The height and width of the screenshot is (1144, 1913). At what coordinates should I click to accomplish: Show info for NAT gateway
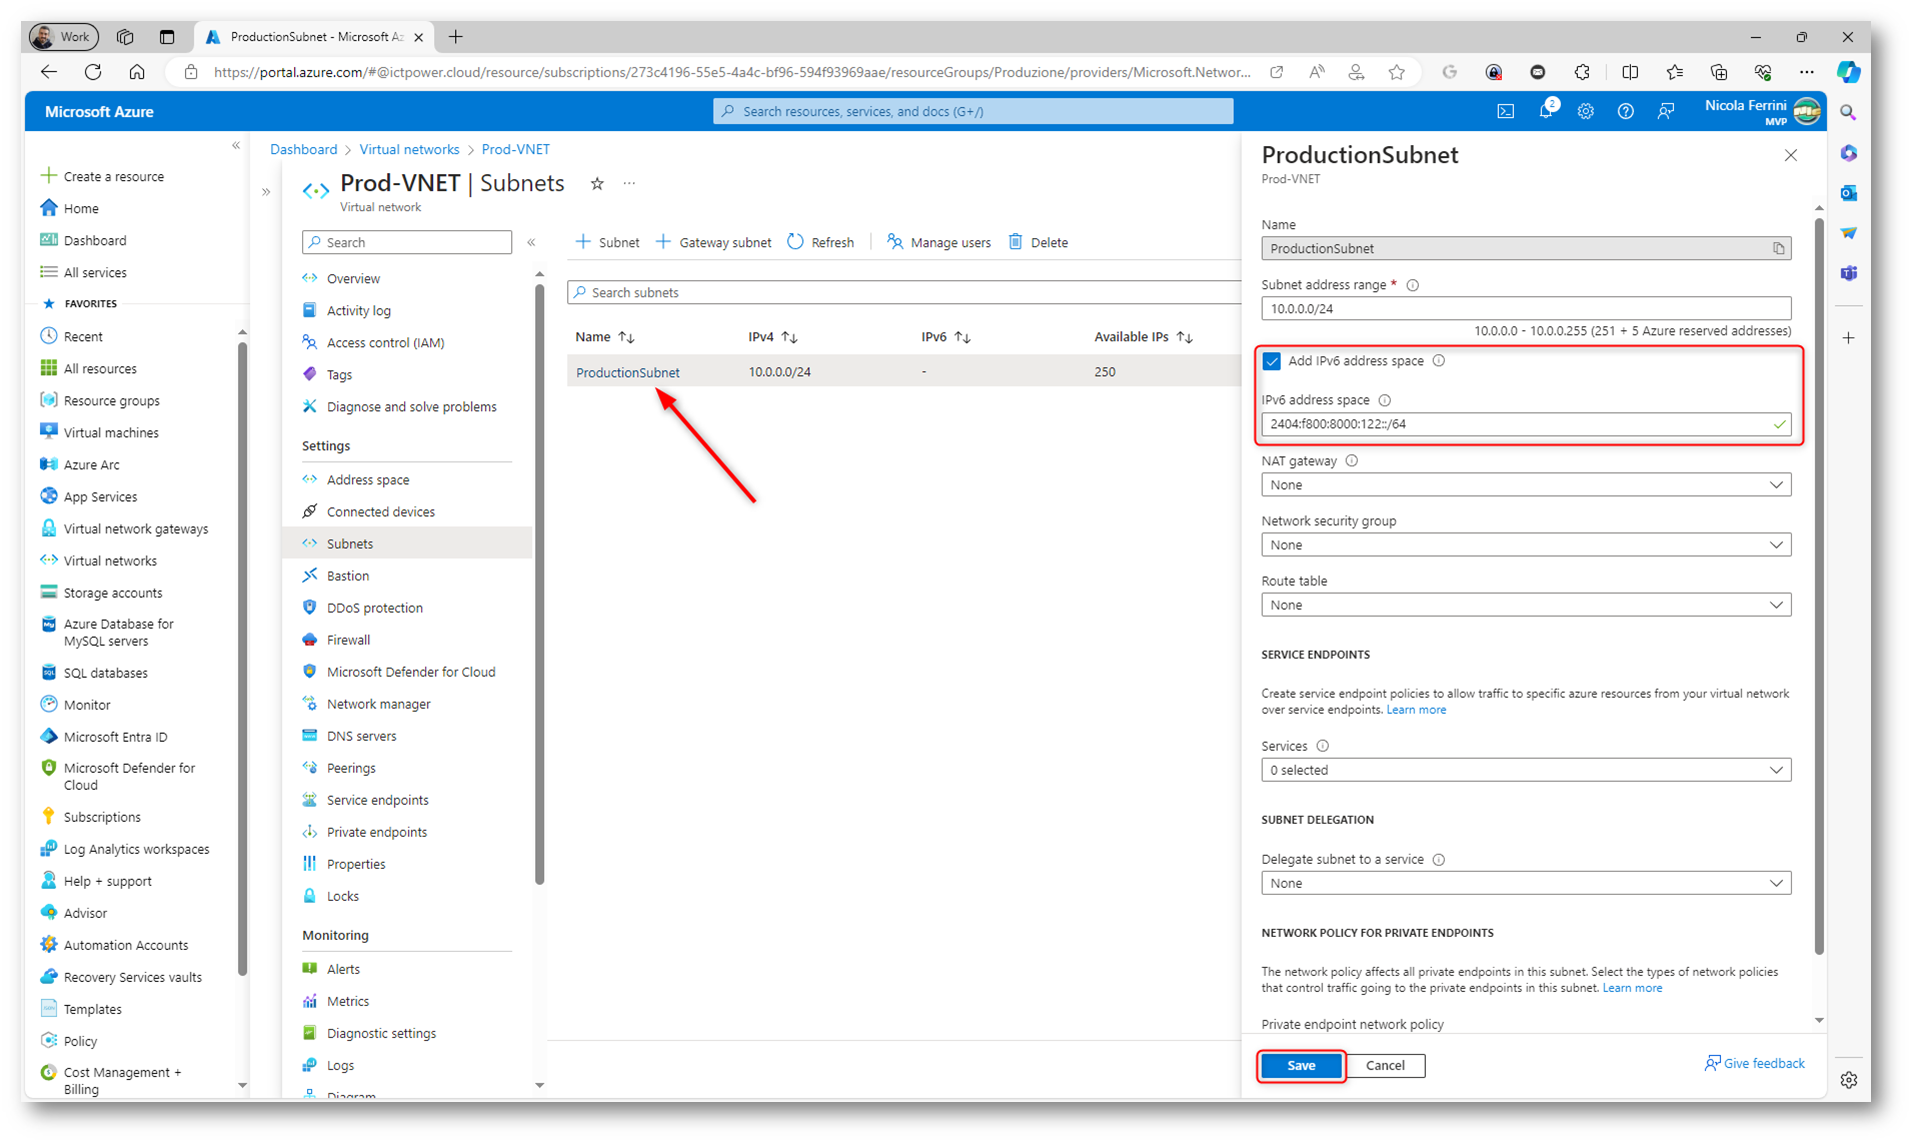pyautogui.click(x=1352, y=461)
